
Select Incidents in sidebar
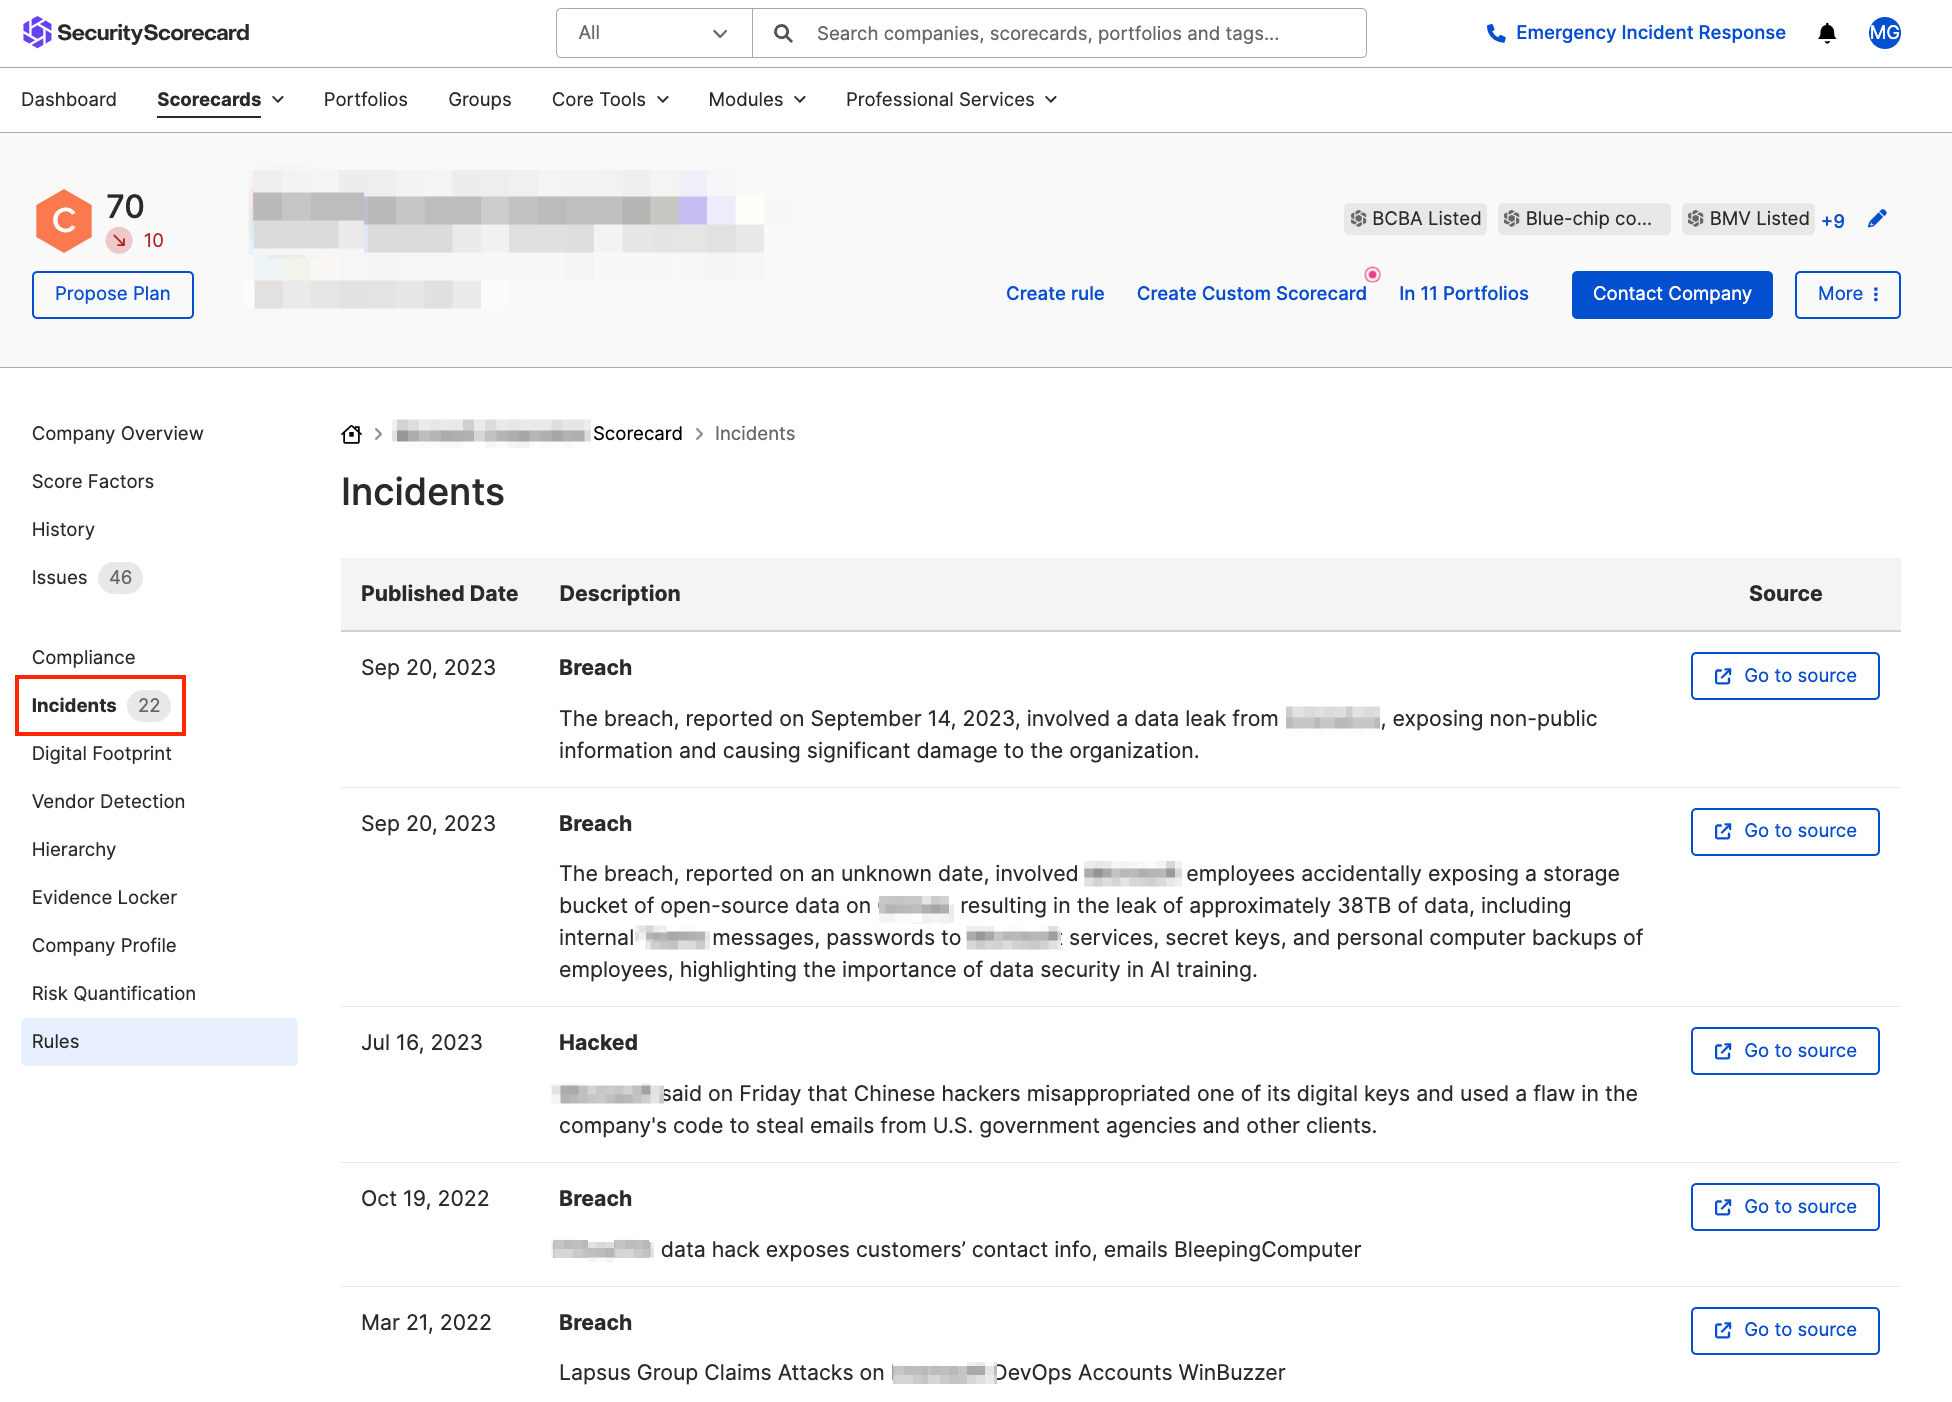click(101, 706)
